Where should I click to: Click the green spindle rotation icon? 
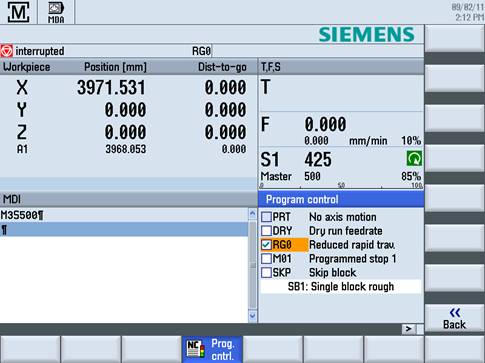click(414, 158)
